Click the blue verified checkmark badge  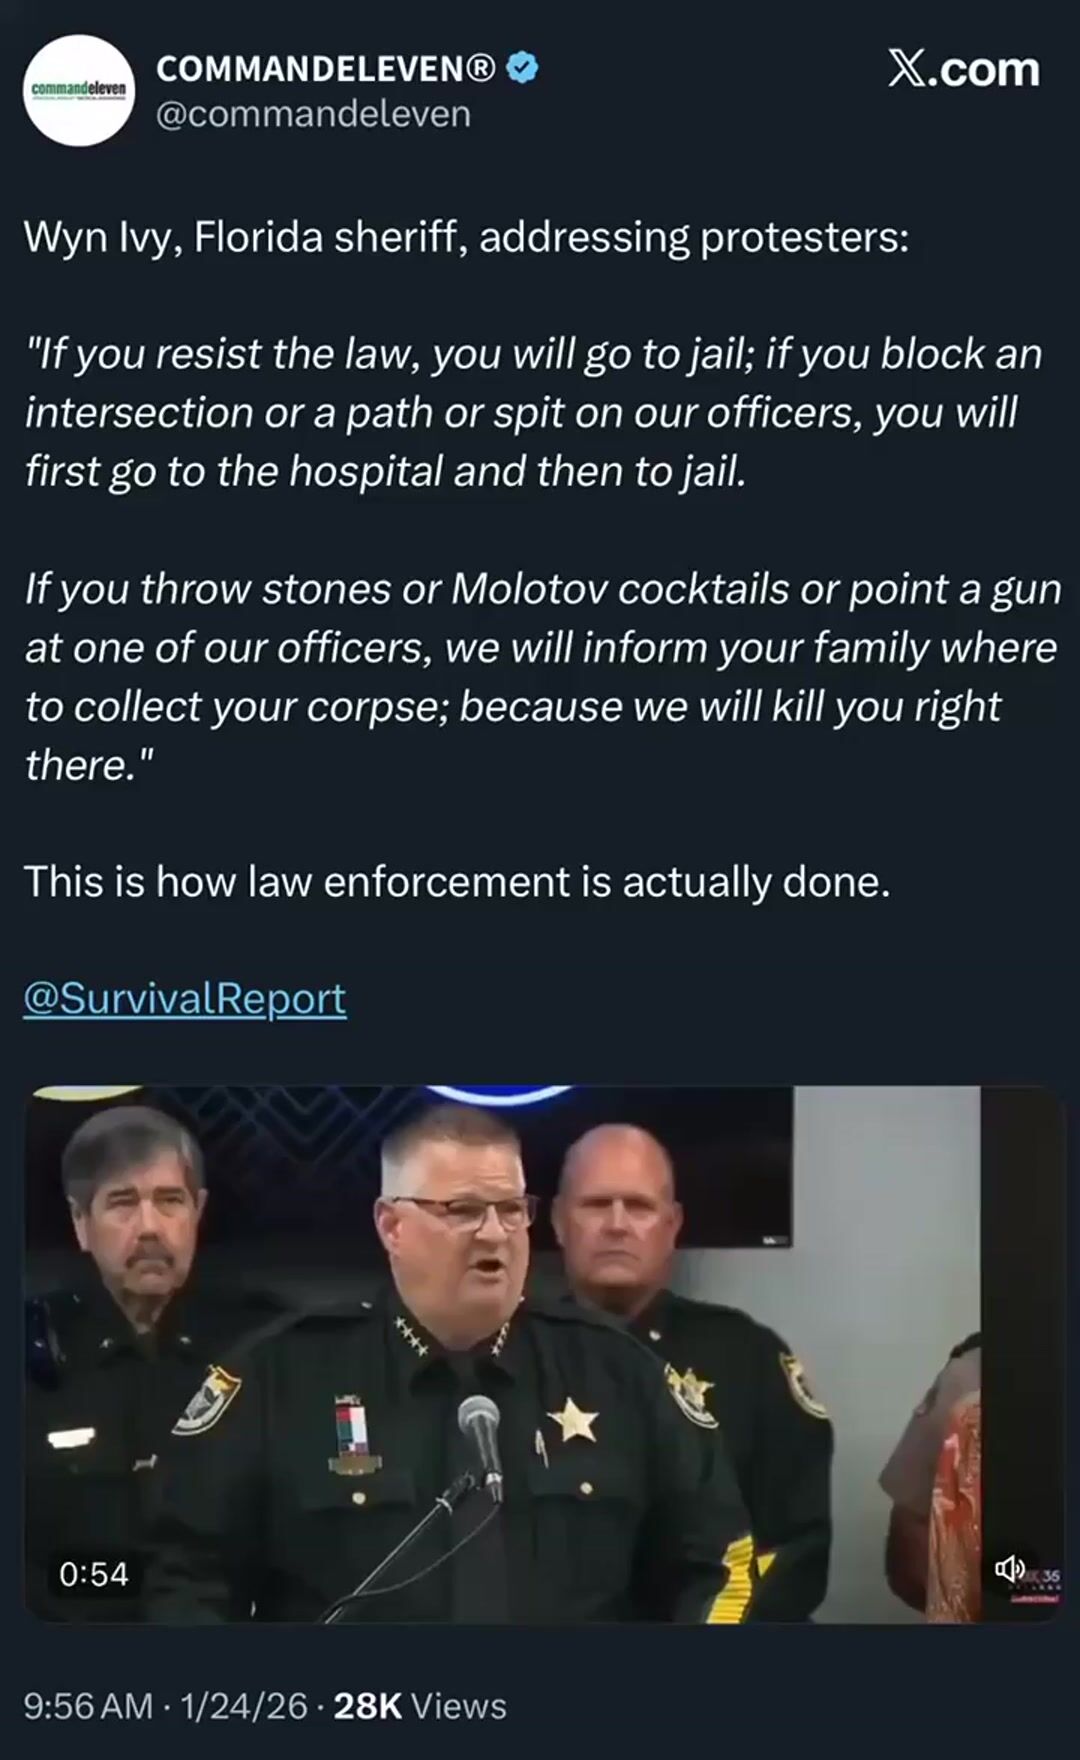(x=522, y=68)
